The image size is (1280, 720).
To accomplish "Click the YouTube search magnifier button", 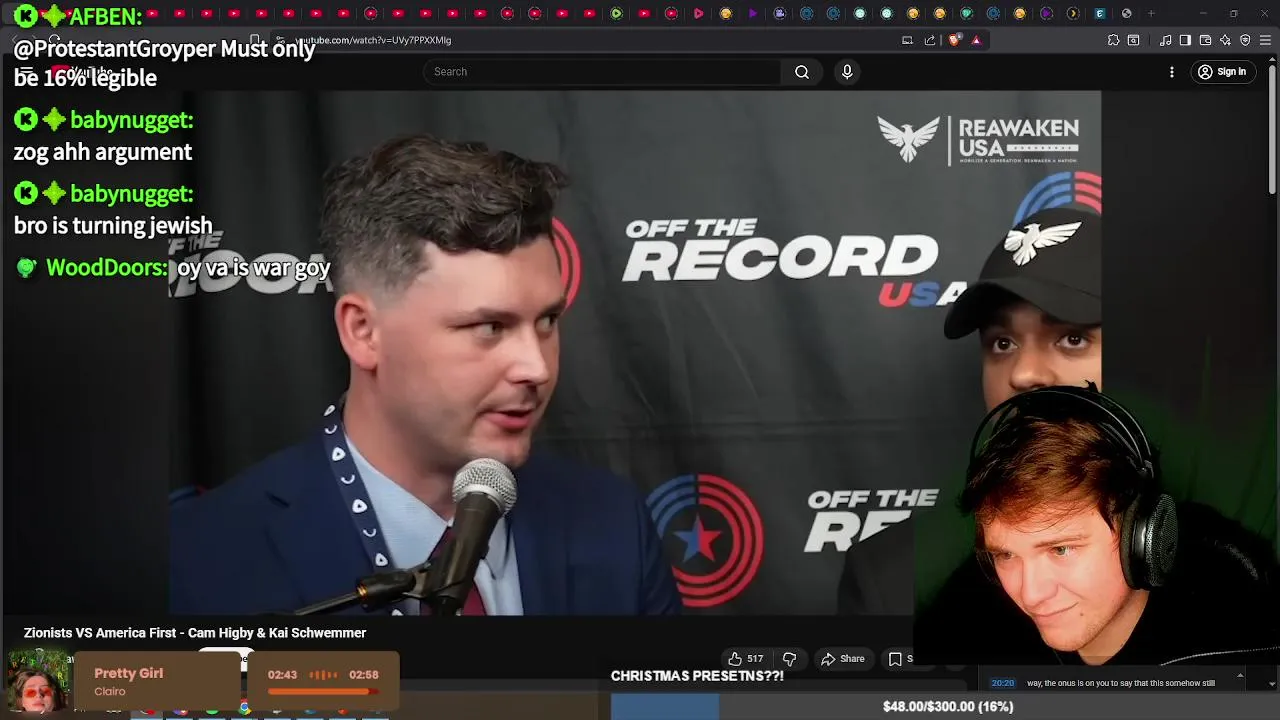I will click(x=802, y=72).
